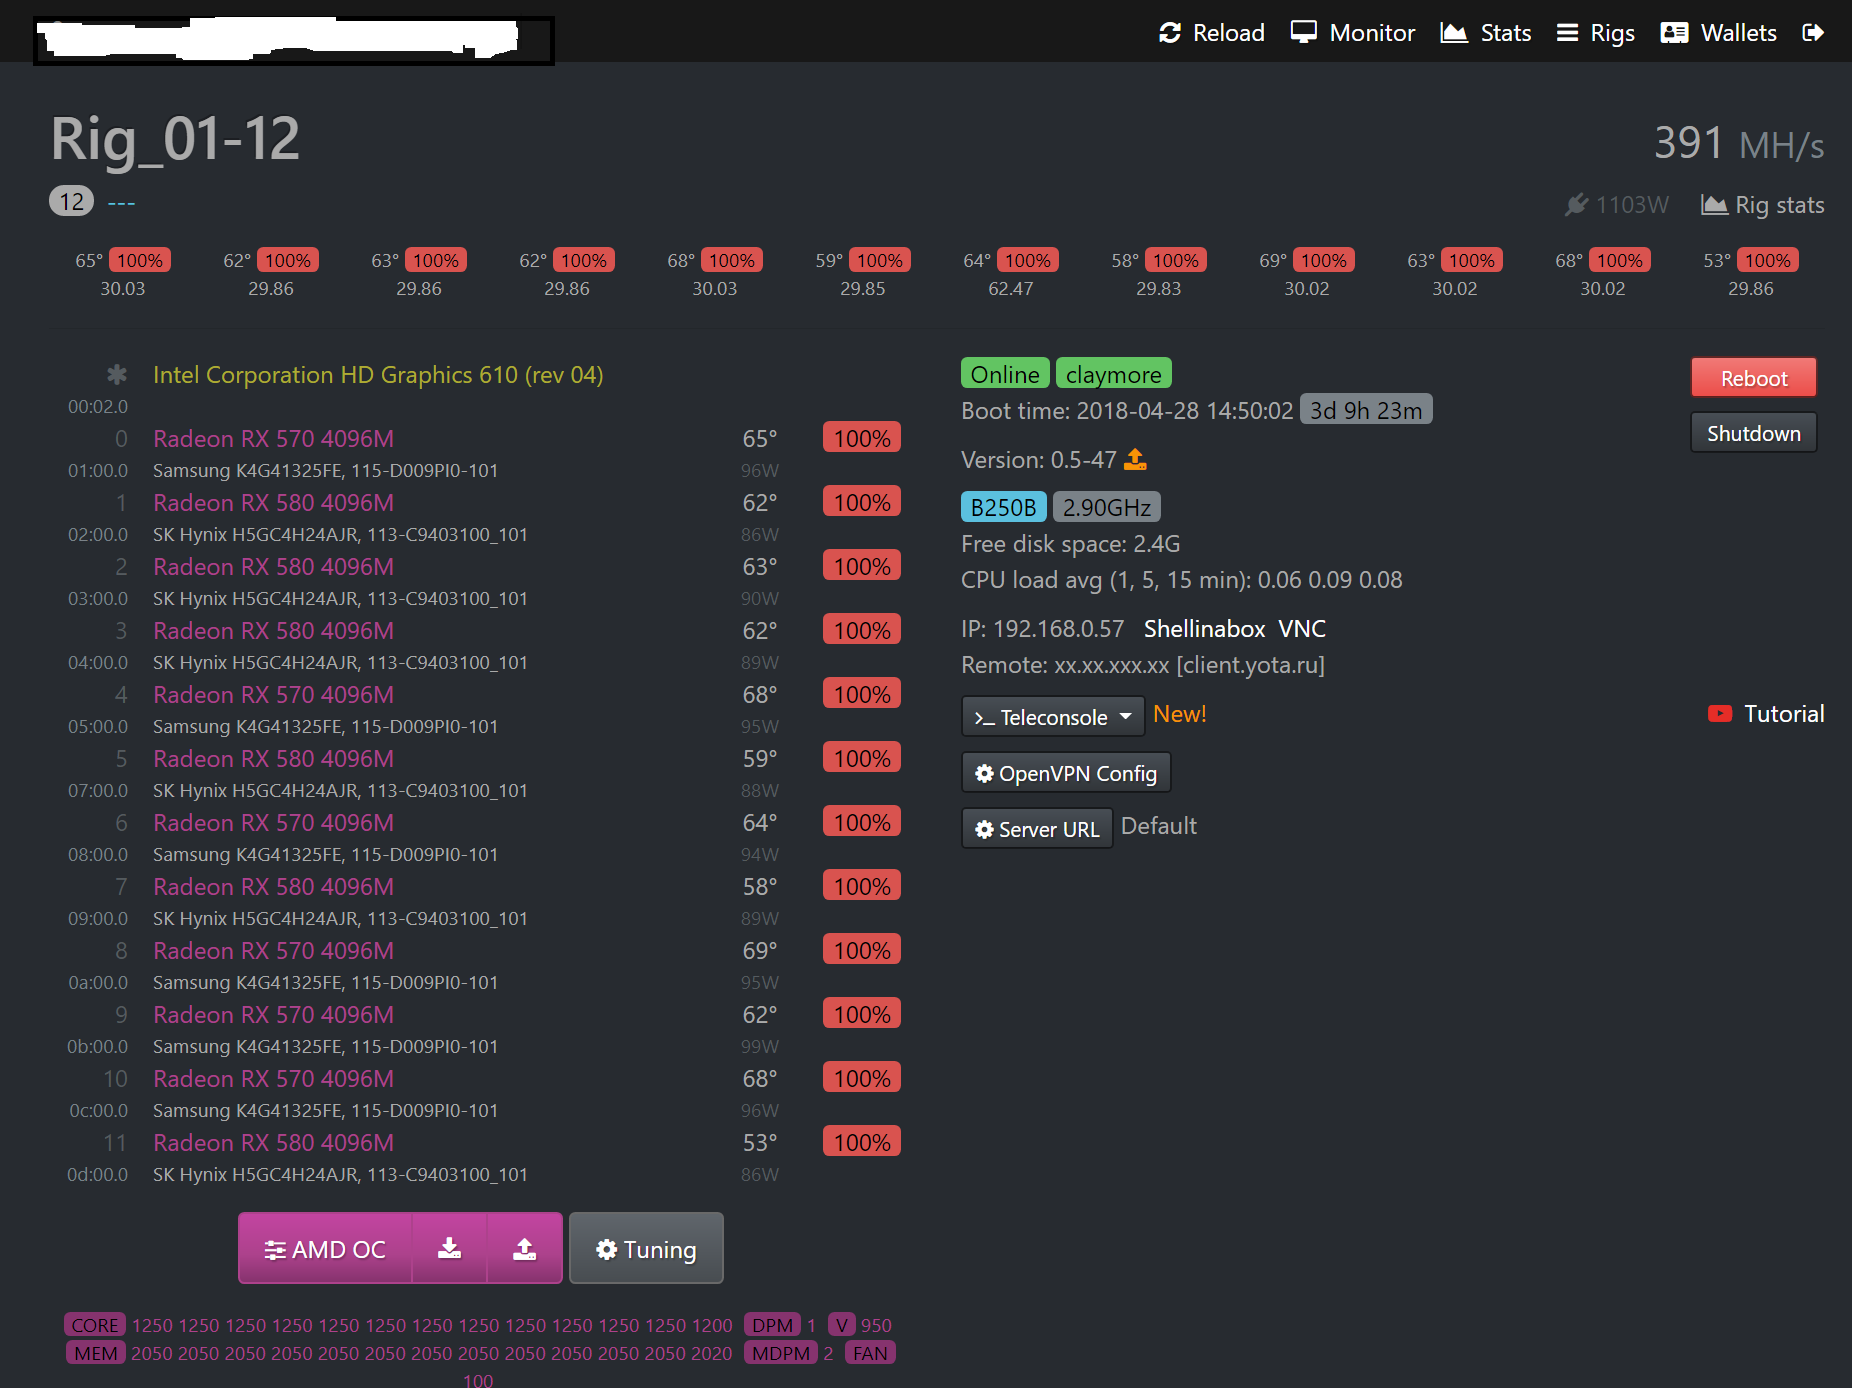Click the AMD OC download icon button
Viewport: 1852px width, 1388px height.
pyautogui.click(x=450, y=1248)
